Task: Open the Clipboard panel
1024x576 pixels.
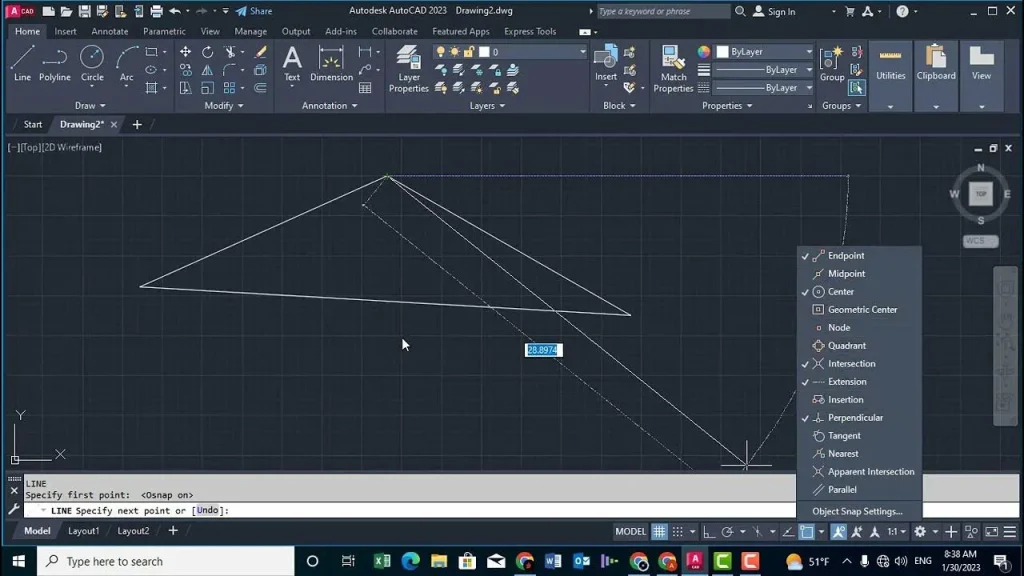Action: (x=936, y=75)
